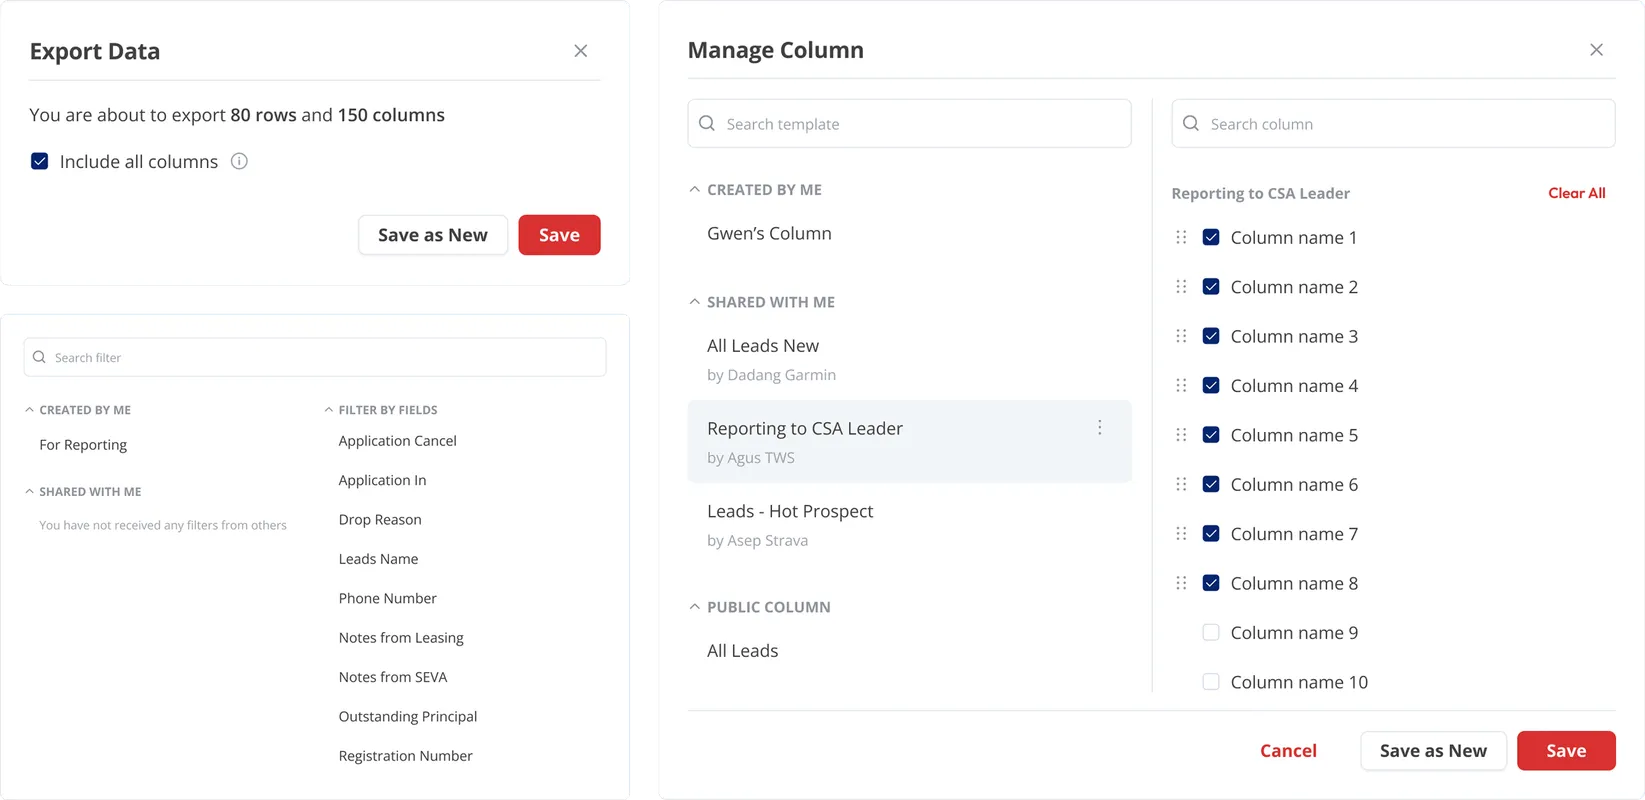Choose Application In filter field
The image size is (1645, 800).
click(382, 480)
